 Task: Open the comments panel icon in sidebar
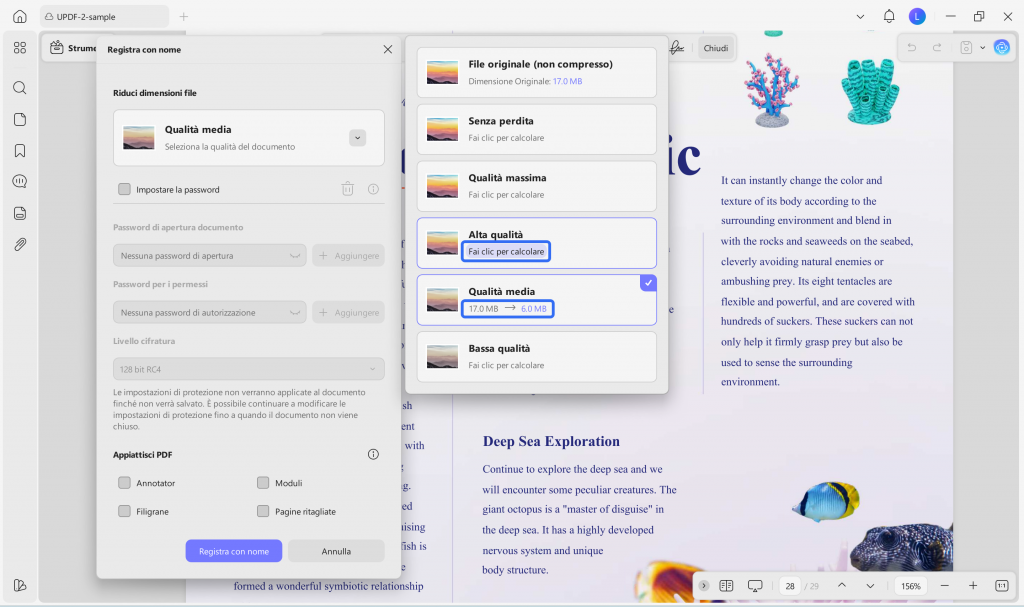(20, 182)
